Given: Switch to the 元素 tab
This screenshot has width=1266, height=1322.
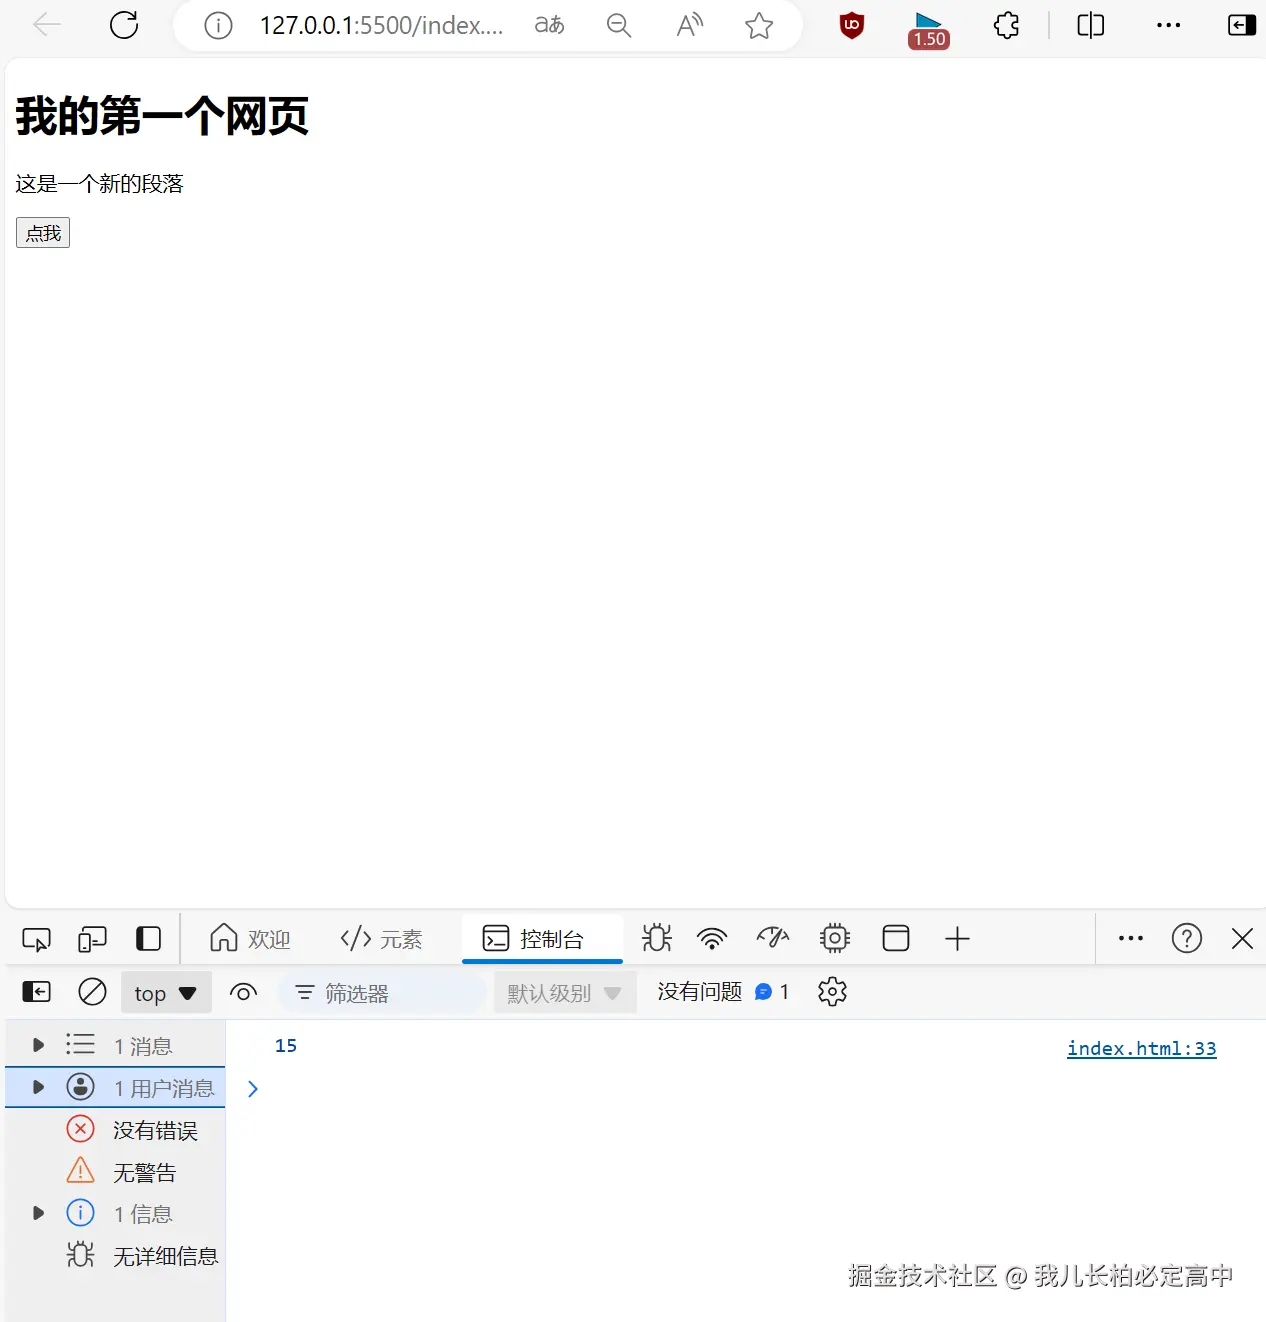Looking at the screenshot, I should pos(381,939).
